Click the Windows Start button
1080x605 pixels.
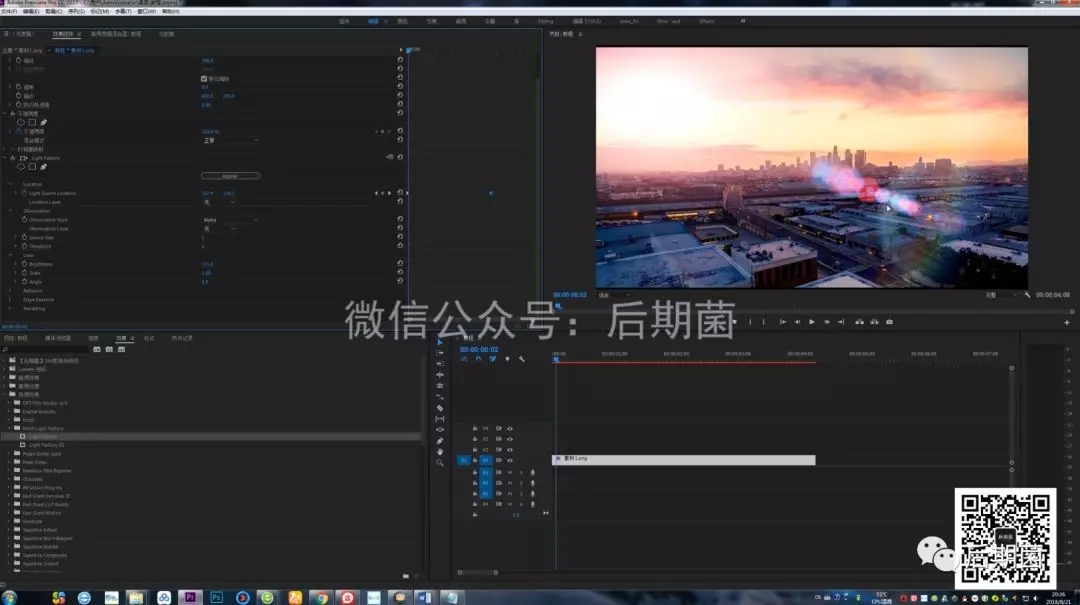click(x=9, y=597)
